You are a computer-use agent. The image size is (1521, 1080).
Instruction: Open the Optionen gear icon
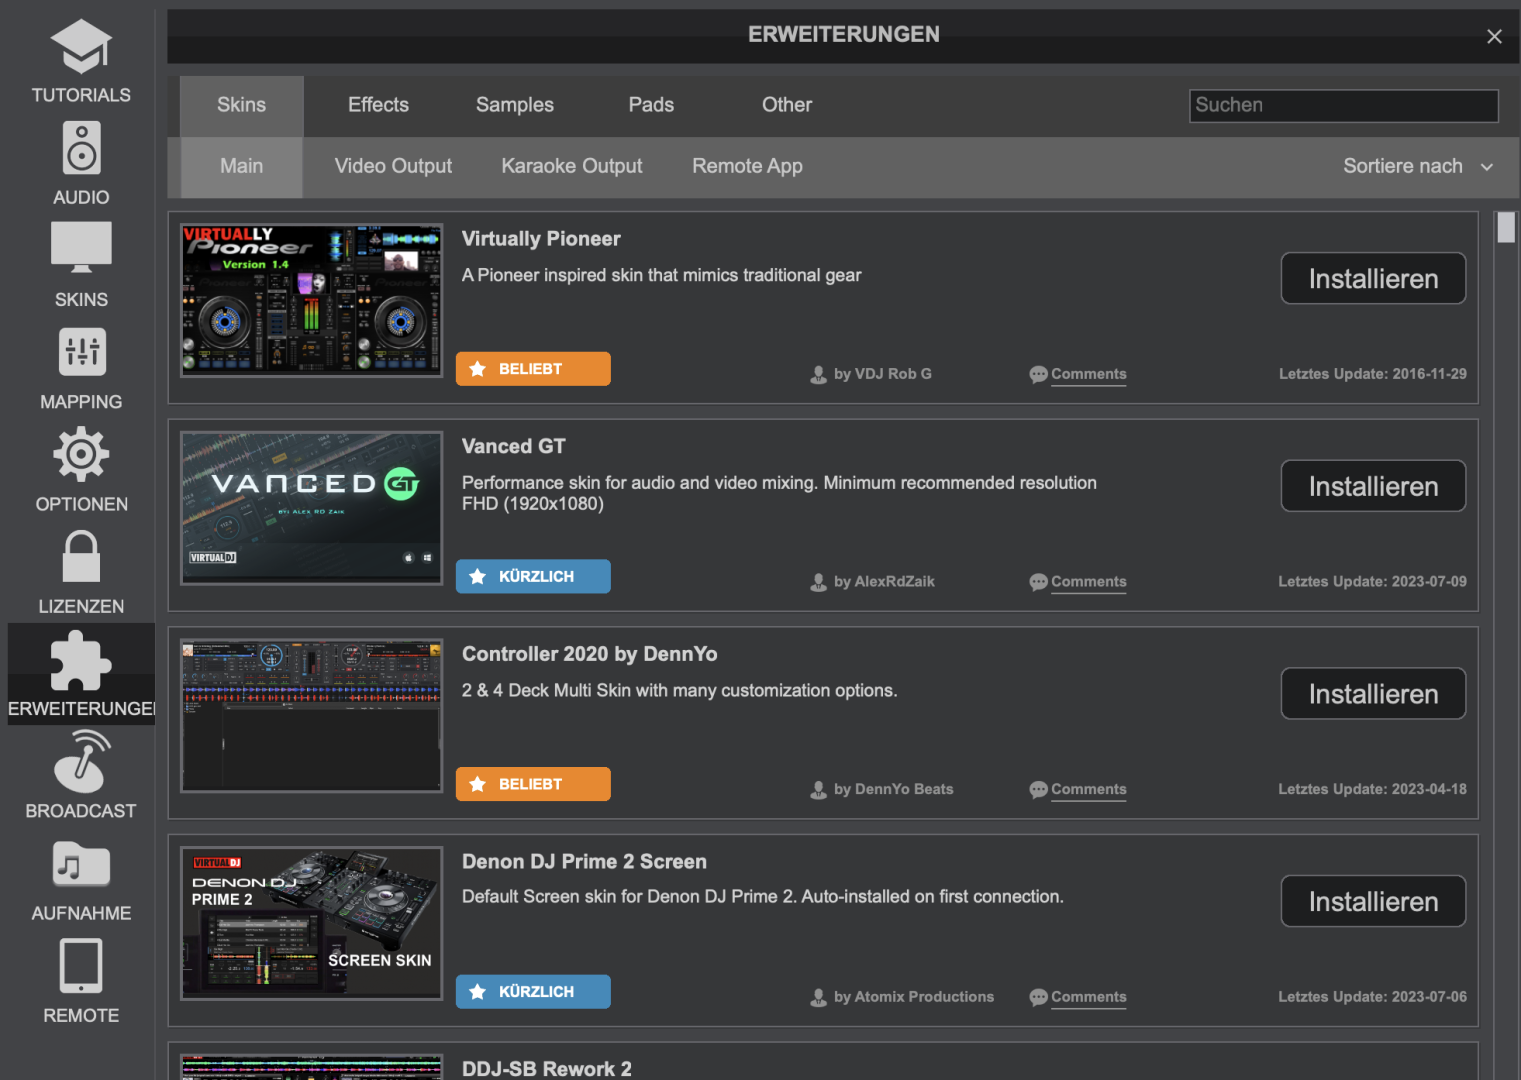point(81,454)
